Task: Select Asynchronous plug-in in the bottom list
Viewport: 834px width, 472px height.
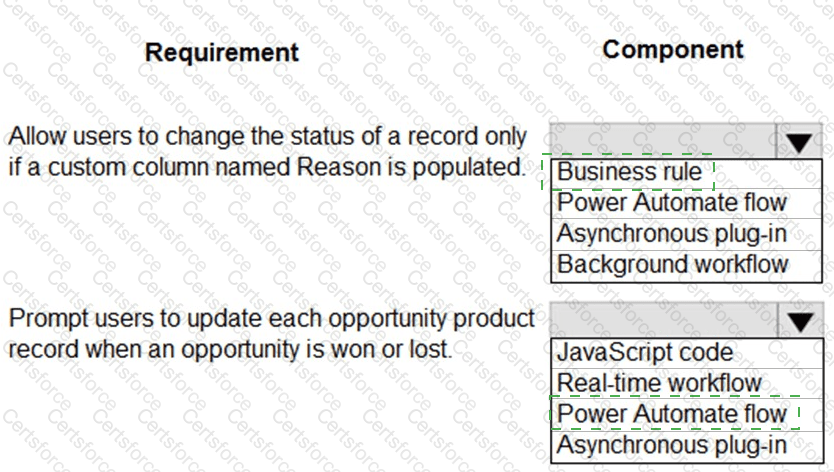Action: (x=672, y=445)
